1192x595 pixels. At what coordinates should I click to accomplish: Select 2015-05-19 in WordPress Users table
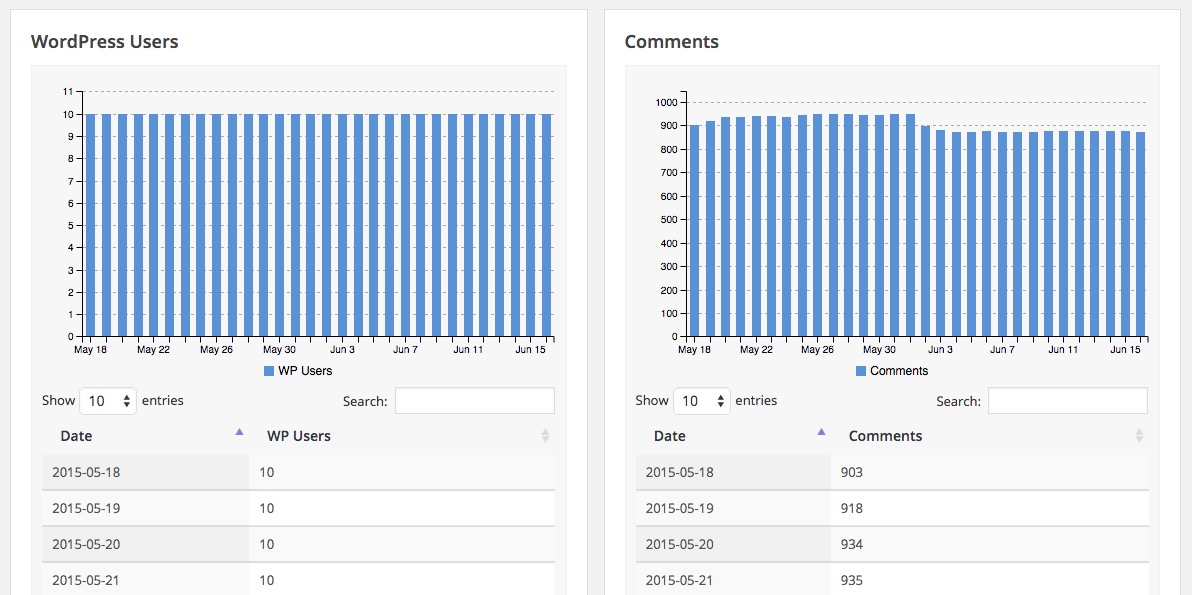[x=86, y=508]
